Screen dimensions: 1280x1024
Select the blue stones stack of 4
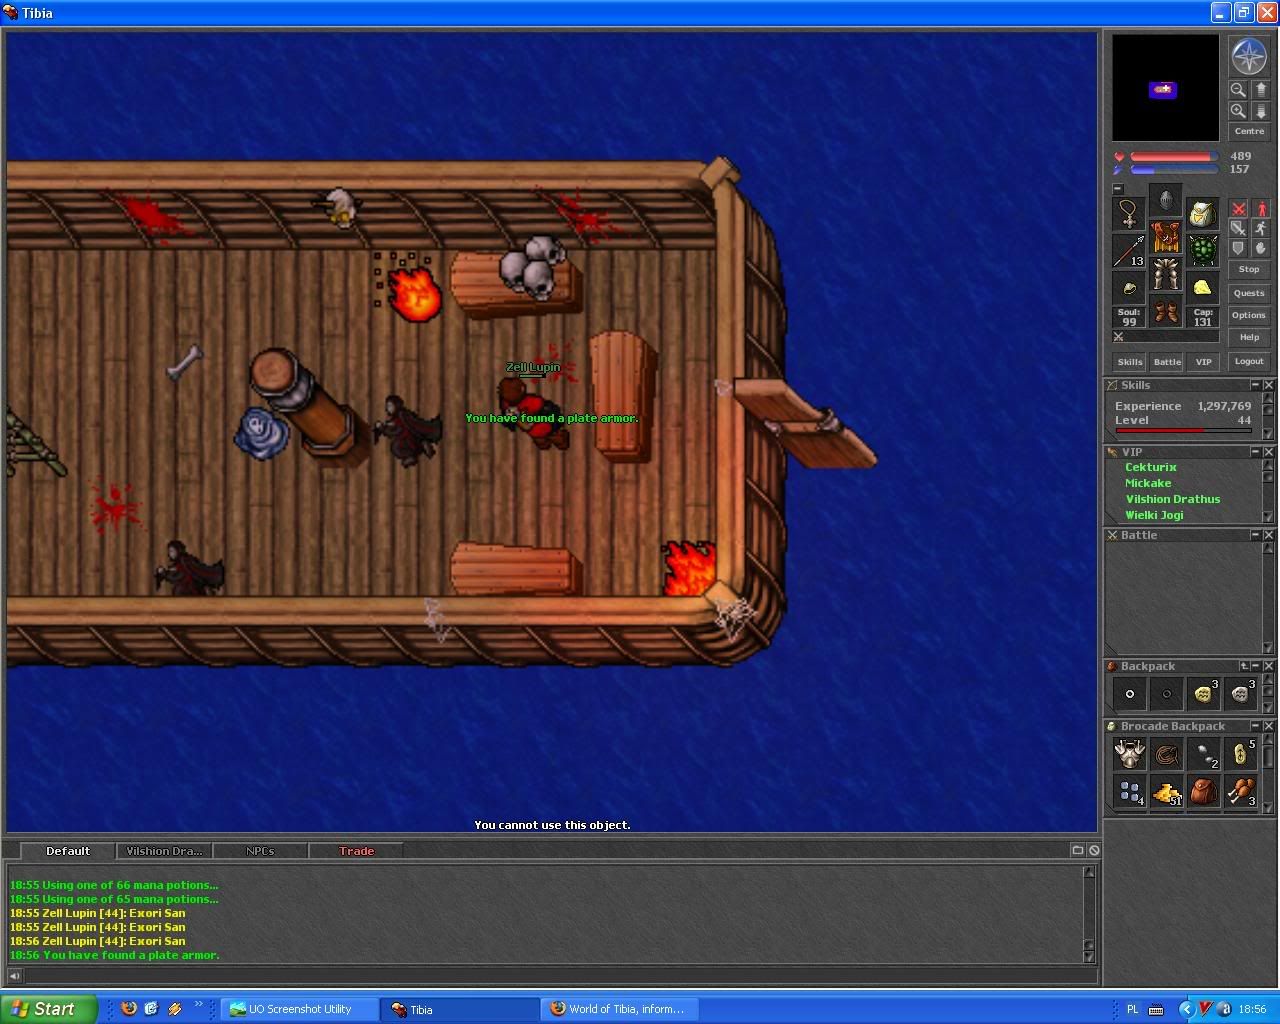click(x=1130, y=792)
